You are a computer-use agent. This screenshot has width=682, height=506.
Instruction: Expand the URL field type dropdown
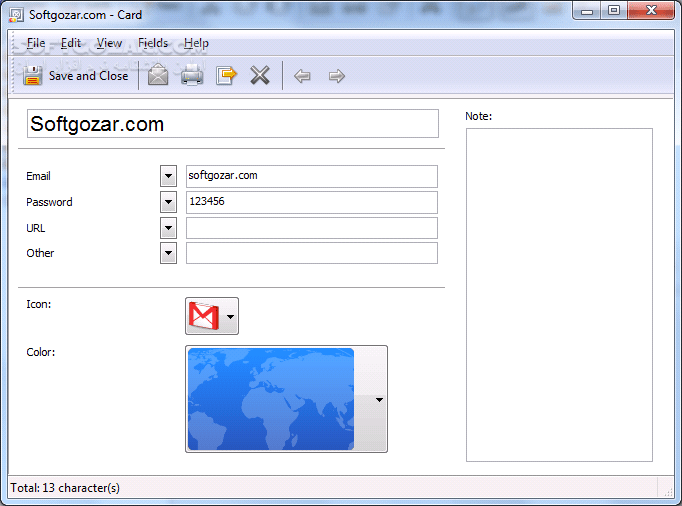pyautogui.click(x=168, y=228)
